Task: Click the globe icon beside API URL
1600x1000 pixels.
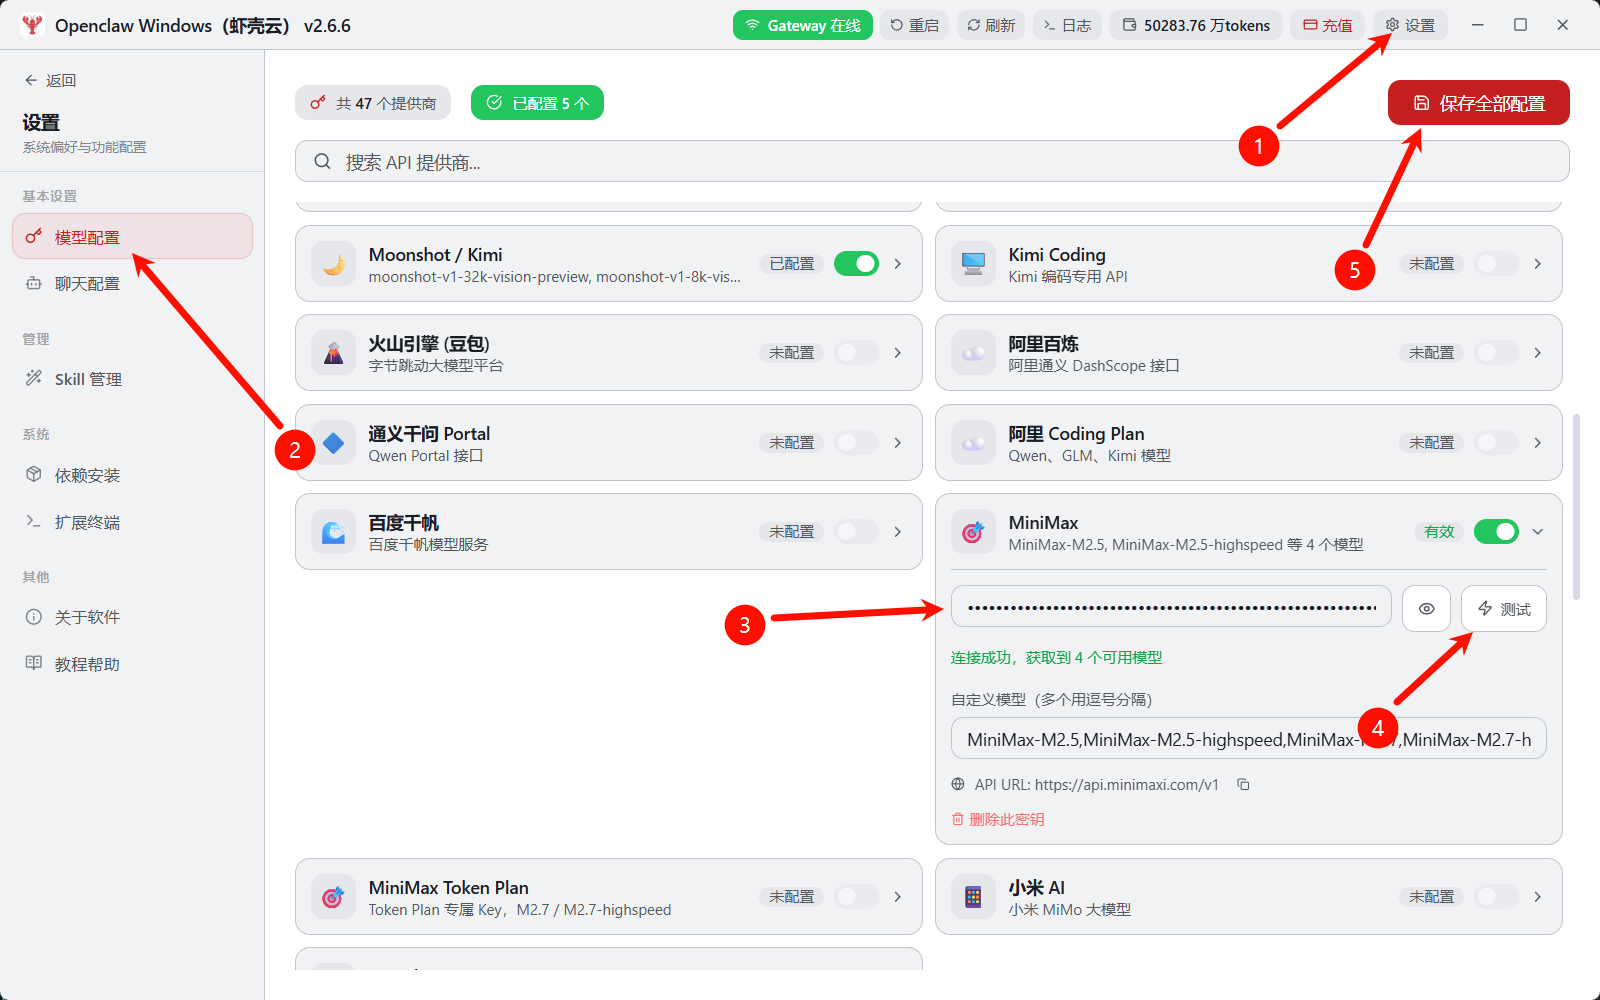Action: tap(958, 785)
